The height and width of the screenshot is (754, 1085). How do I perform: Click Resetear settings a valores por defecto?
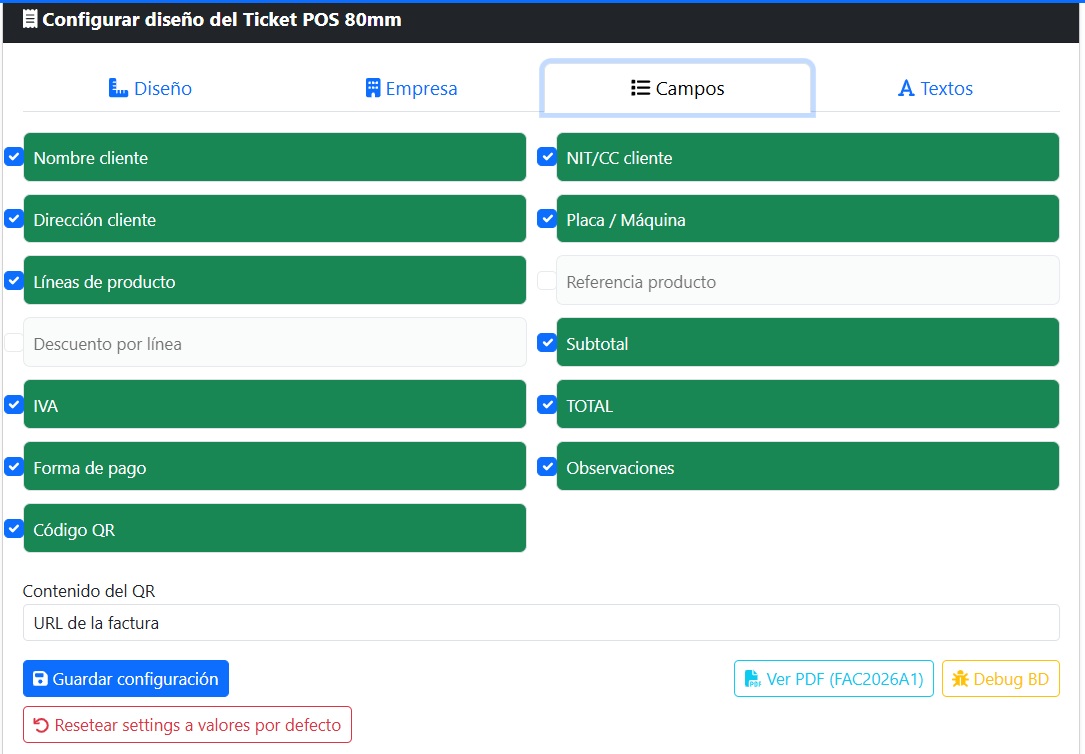point(187,725)
